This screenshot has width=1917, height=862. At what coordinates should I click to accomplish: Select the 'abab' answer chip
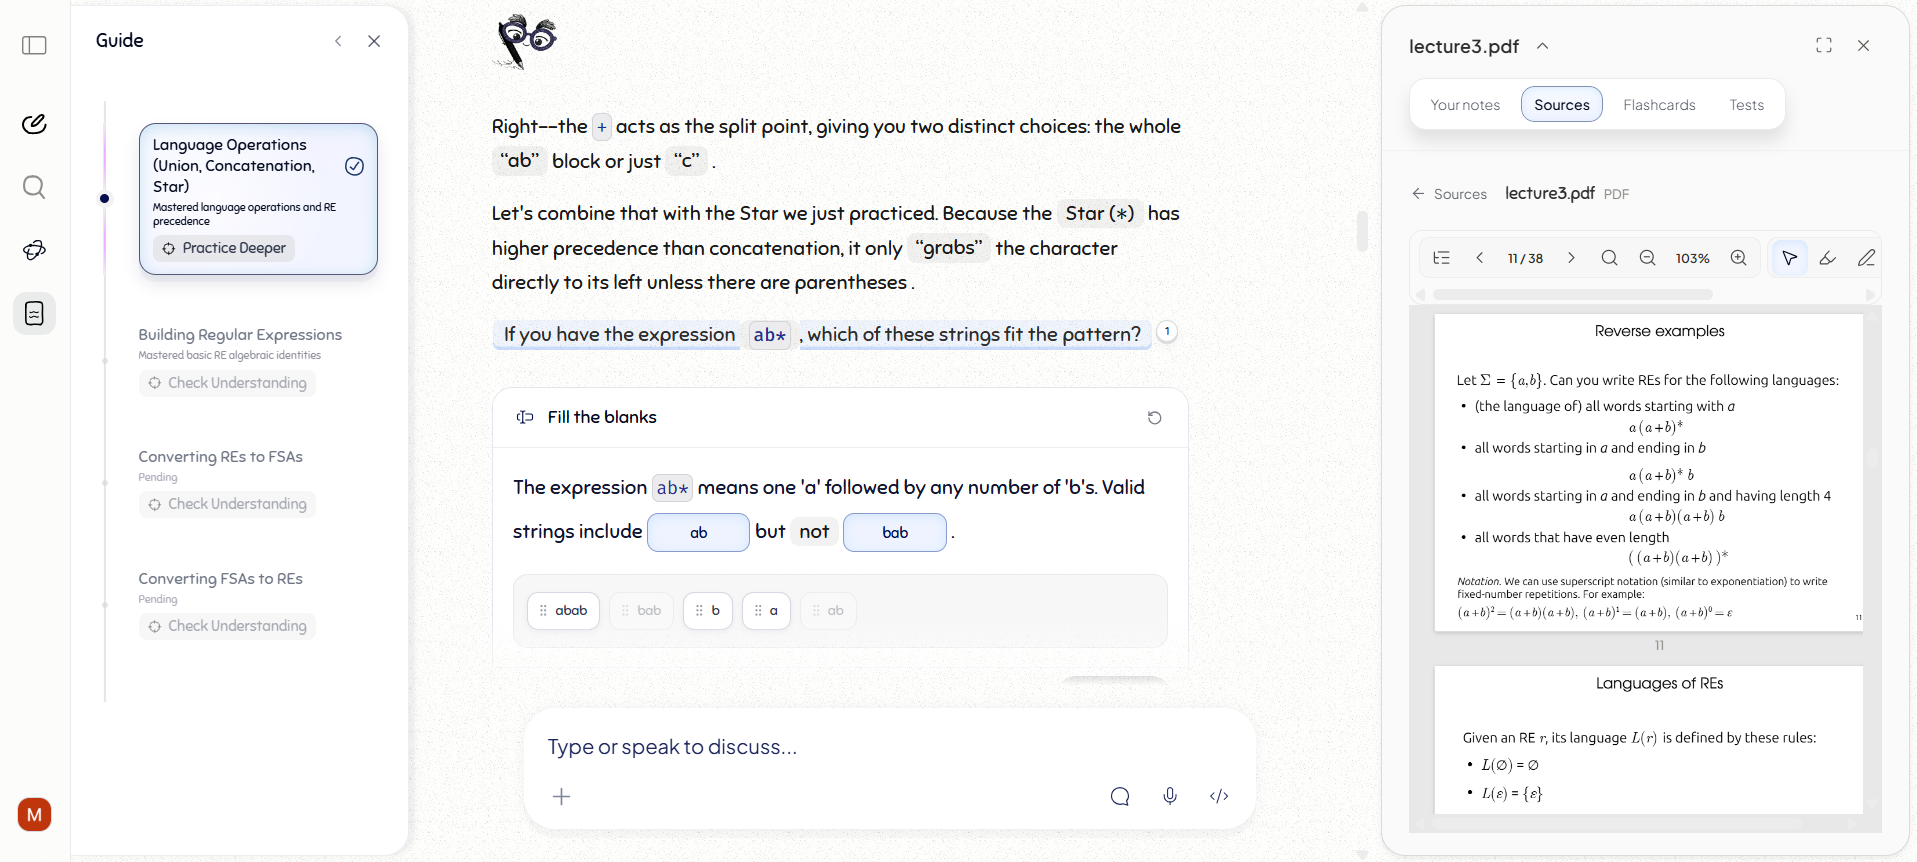pyautogui.click(x=563, y=611)
